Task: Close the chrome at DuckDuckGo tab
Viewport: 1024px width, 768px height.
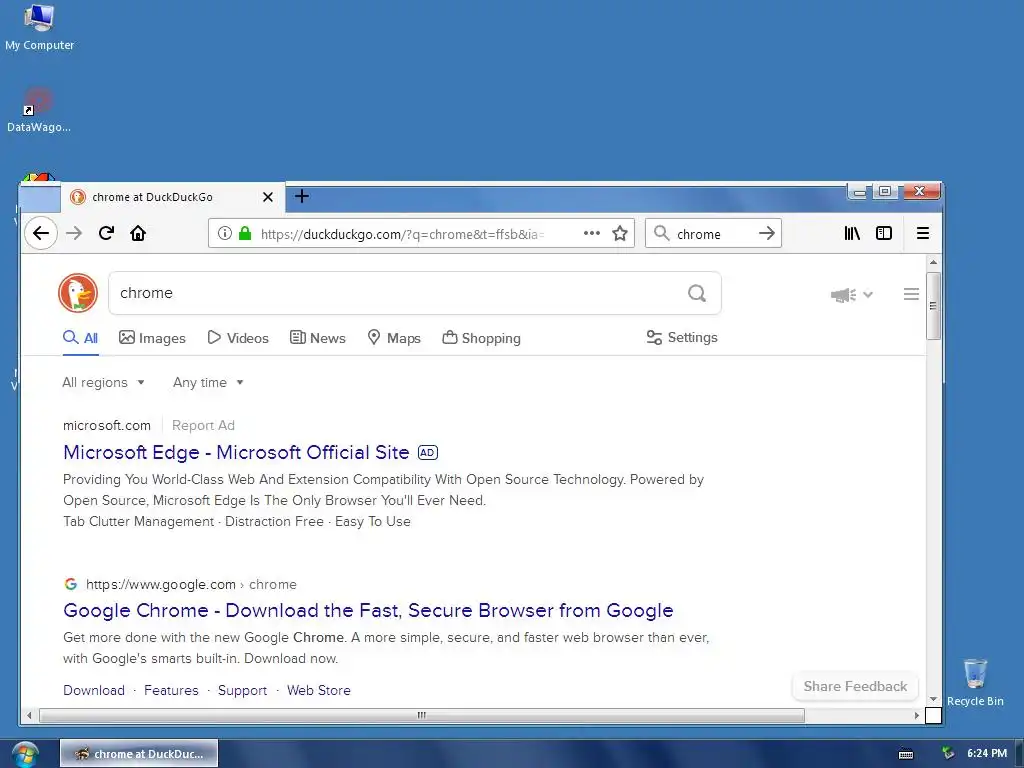Action: pyautogui.click(x=268, y=197)
